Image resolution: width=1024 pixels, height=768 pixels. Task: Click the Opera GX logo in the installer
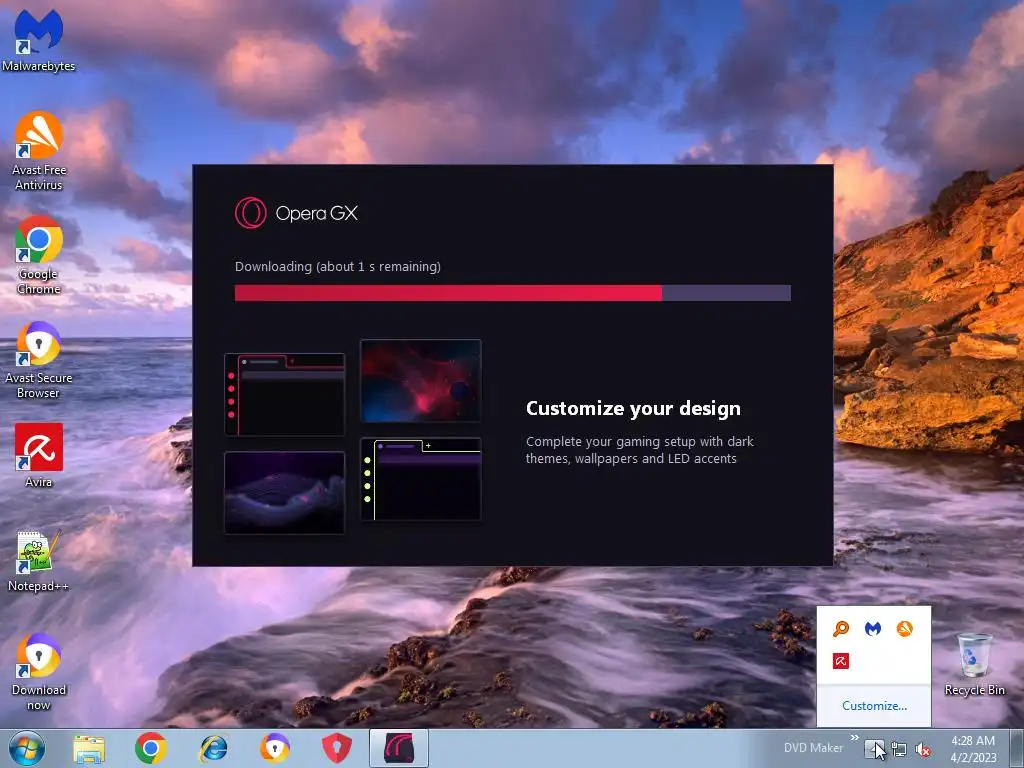click(296, 213)
